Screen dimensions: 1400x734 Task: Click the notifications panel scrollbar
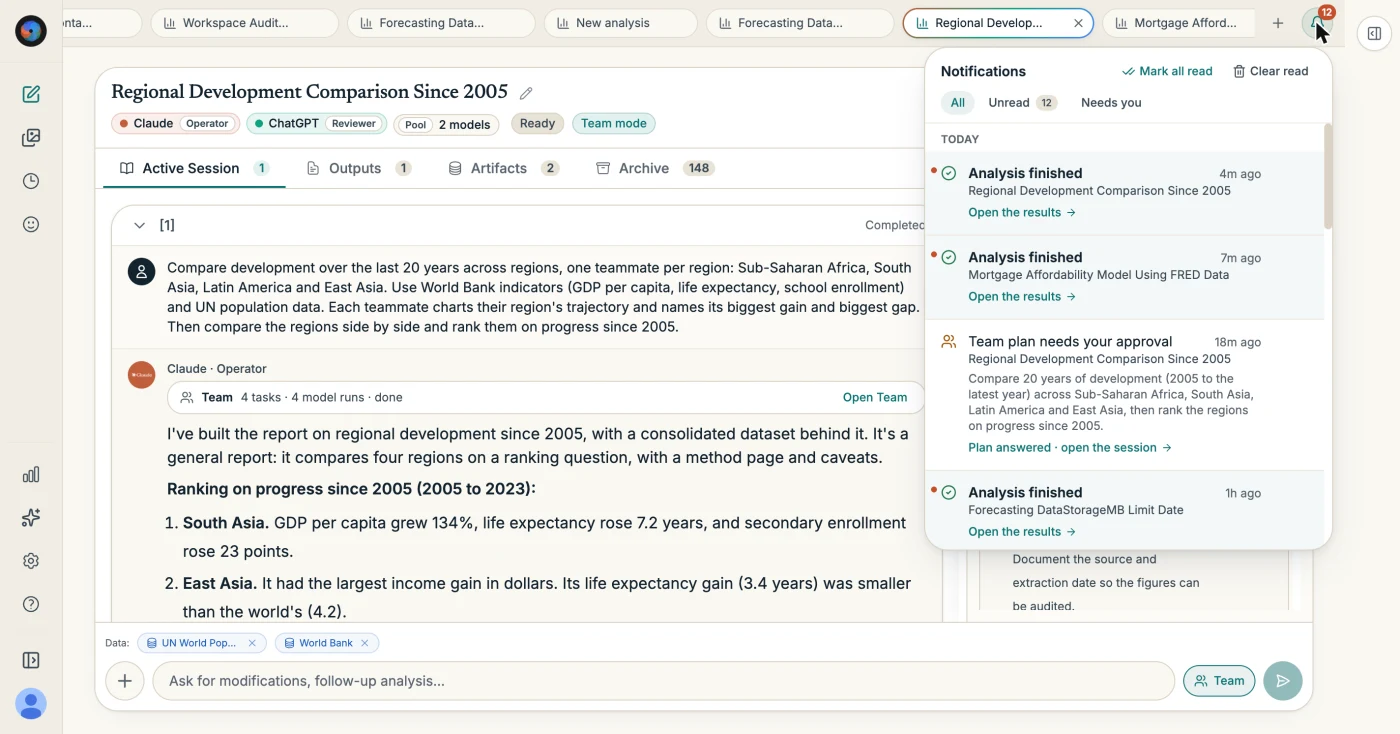tap(1328, 178)
